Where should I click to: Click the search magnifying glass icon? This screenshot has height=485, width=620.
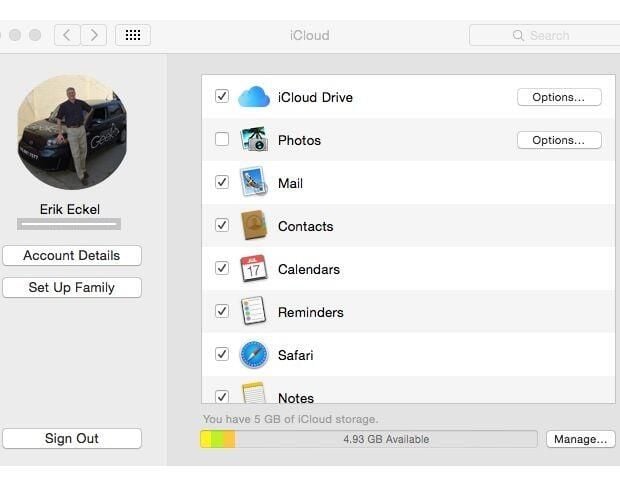point(518,36)
